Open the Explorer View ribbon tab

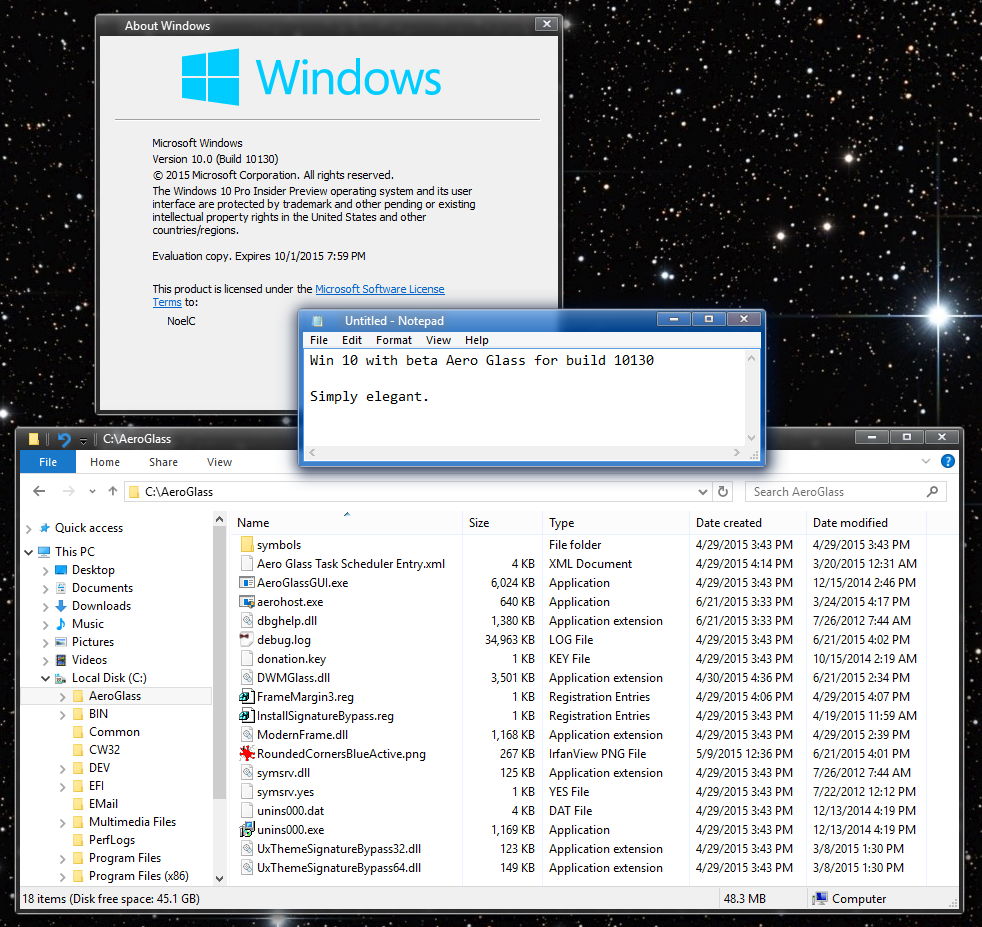(219, 462)
